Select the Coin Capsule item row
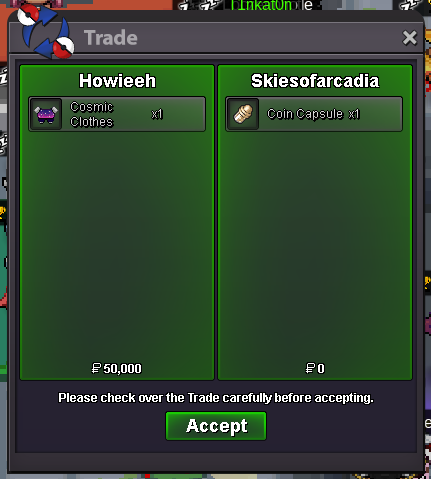Screen dimensions: 431x479 (314, 114)
